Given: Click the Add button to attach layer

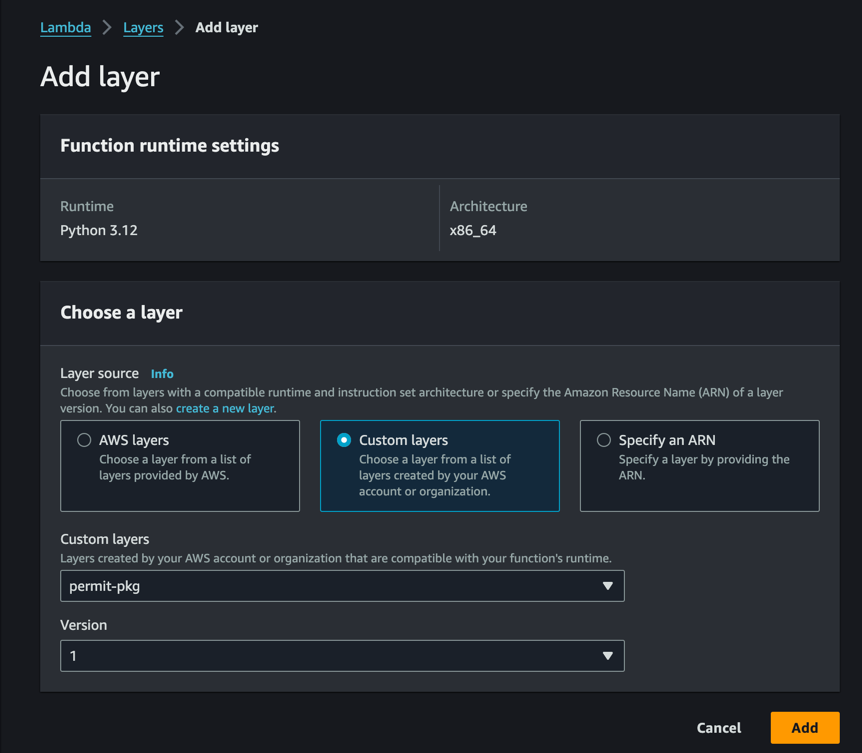Looking at the screenshot, I should click(805, 728).
